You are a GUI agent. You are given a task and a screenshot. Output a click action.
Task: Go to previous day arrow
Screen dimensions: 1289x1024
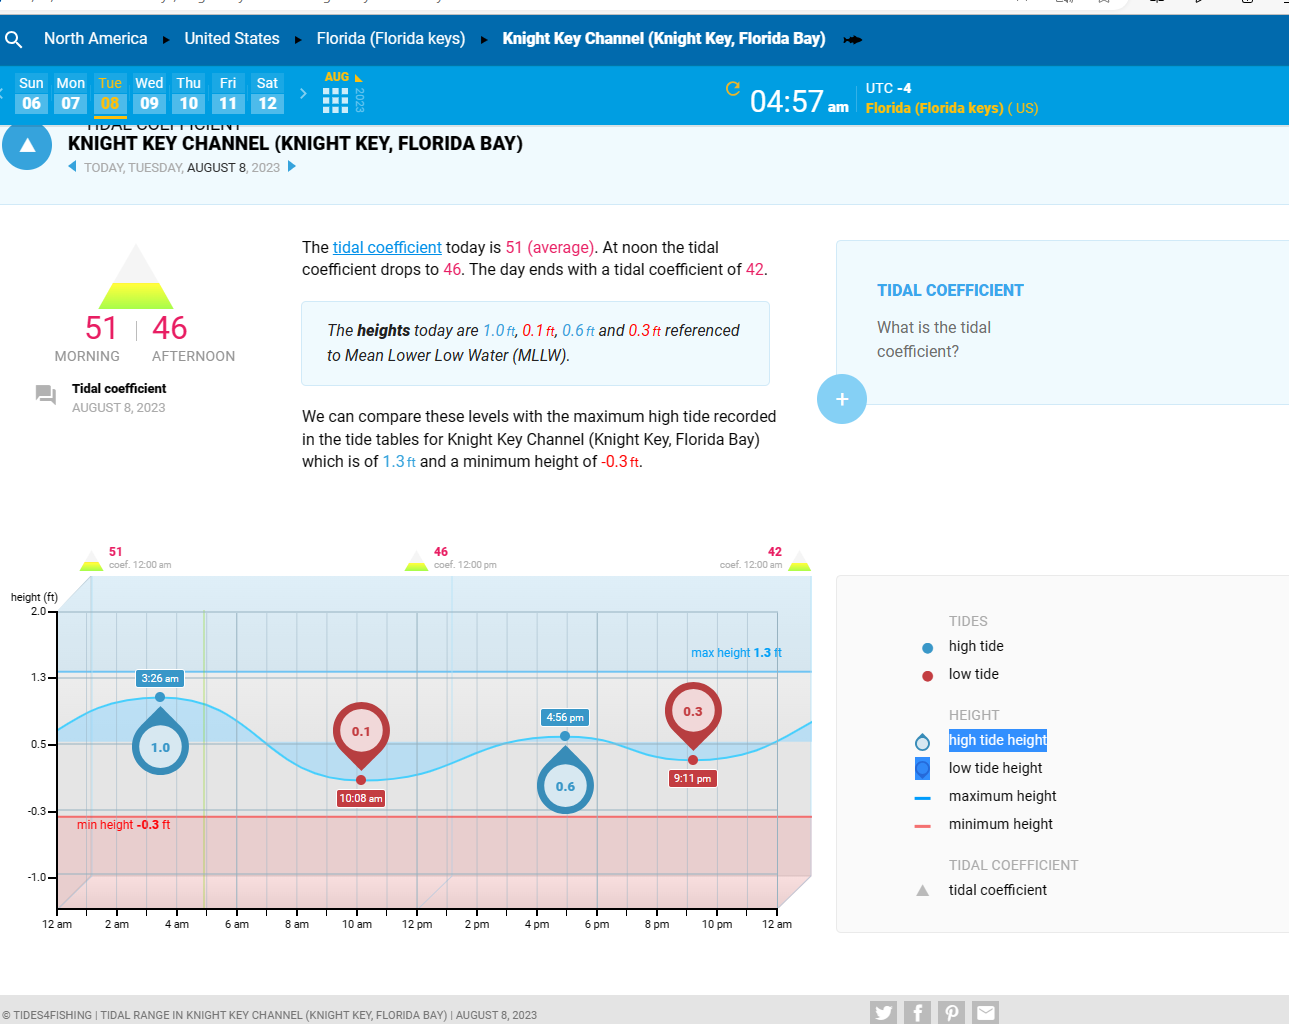click(x=72, y=167)
